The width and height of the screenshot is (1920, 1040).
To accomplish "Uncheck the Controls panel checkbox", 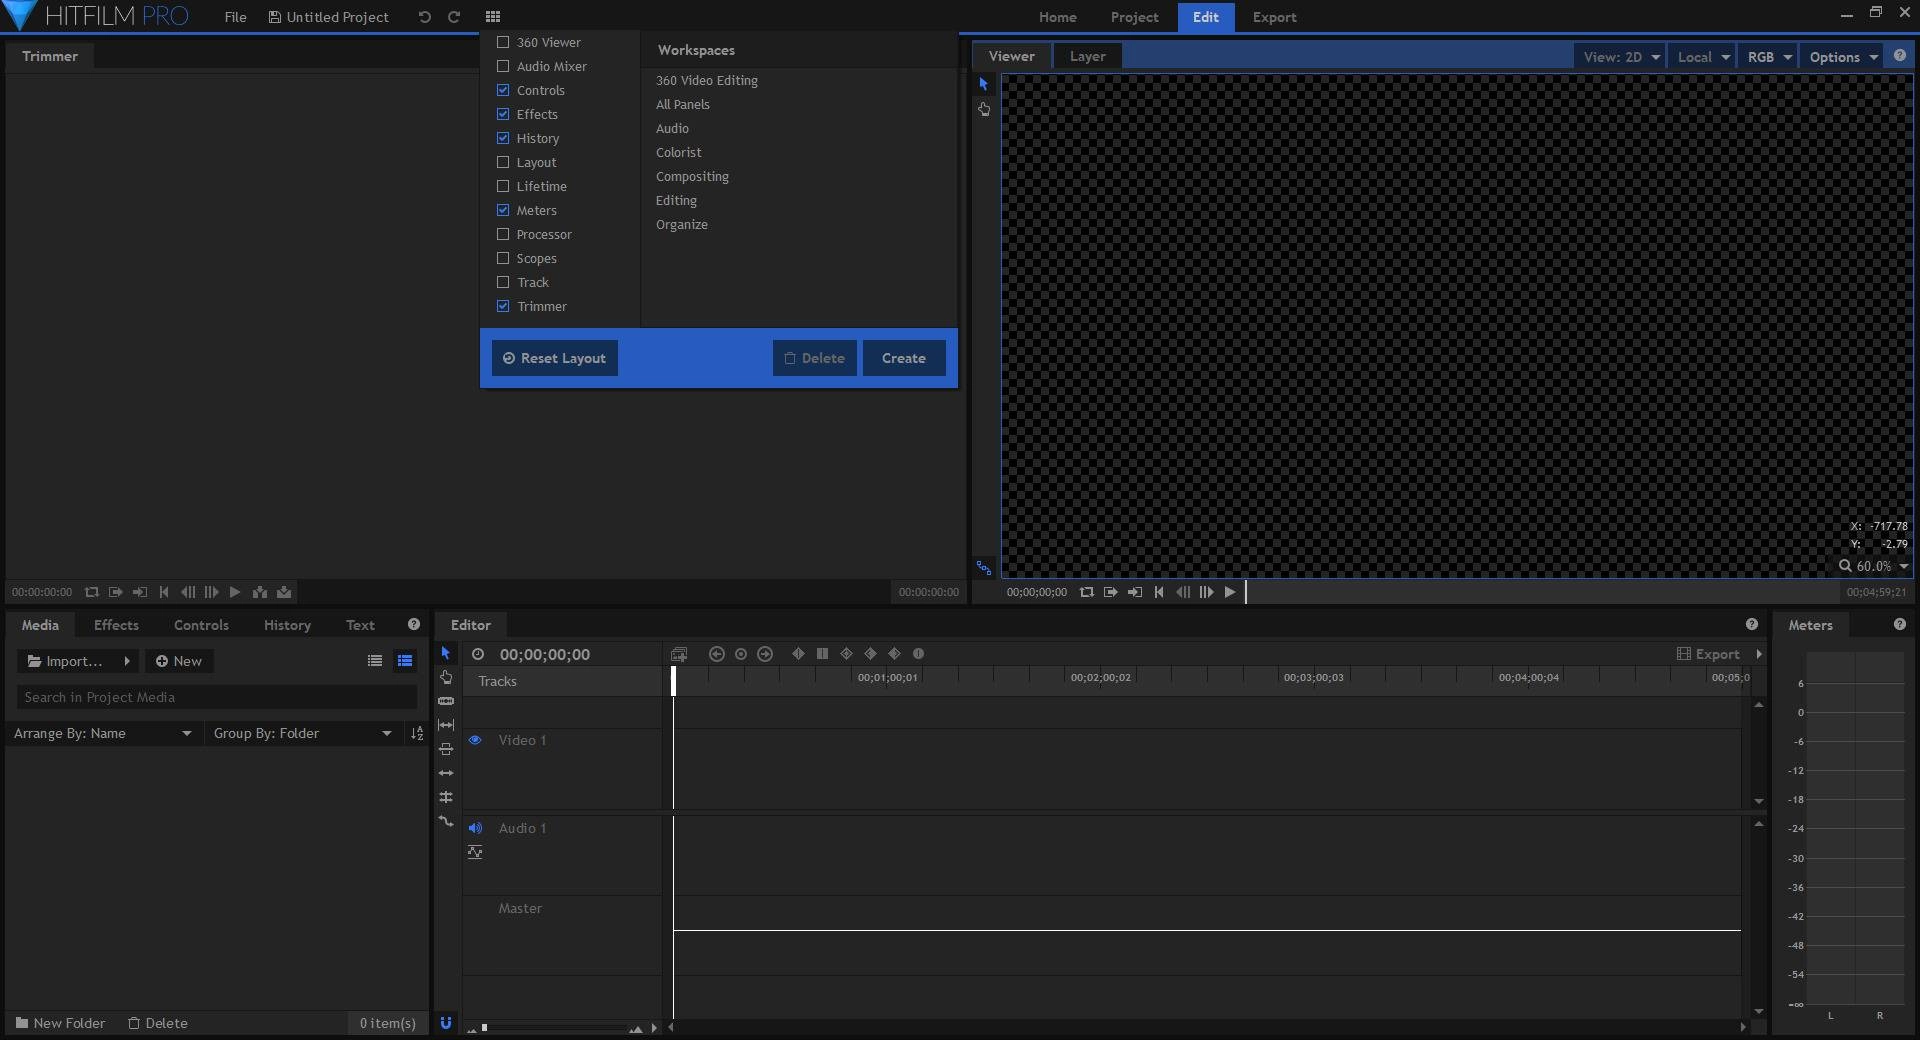I will pos(503,90).
